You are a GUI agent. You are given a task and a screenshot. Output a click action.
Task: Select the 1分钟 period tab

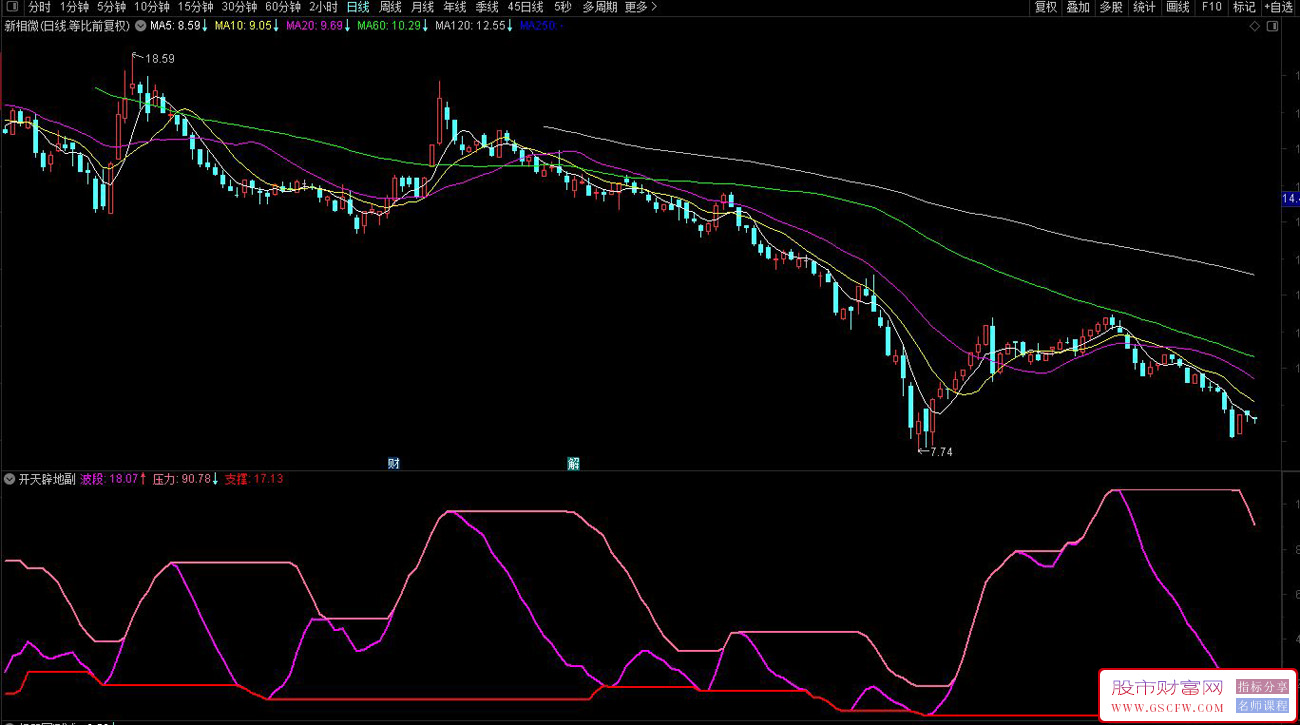click(x=75, y=7)
